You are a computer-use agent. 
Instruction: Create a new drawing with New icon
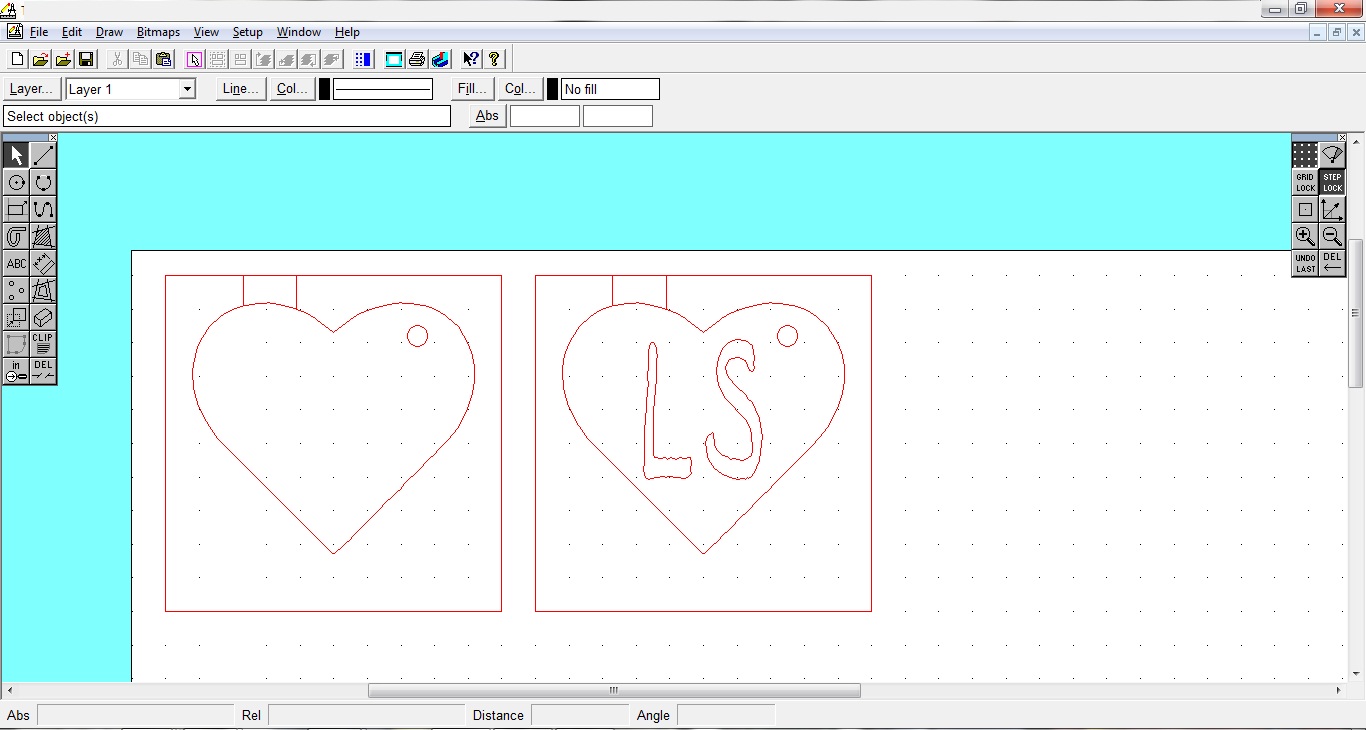[x=17, y=59]
